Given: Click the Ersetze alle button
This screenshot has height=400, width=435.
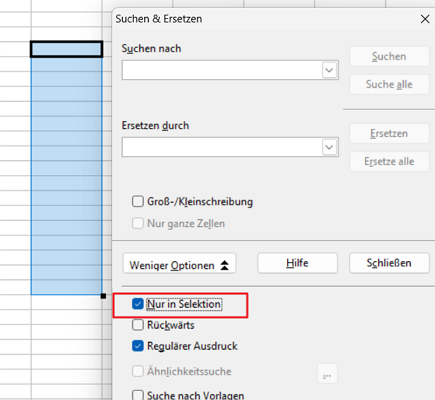Looking at the screenshot, I should [389, 161].
